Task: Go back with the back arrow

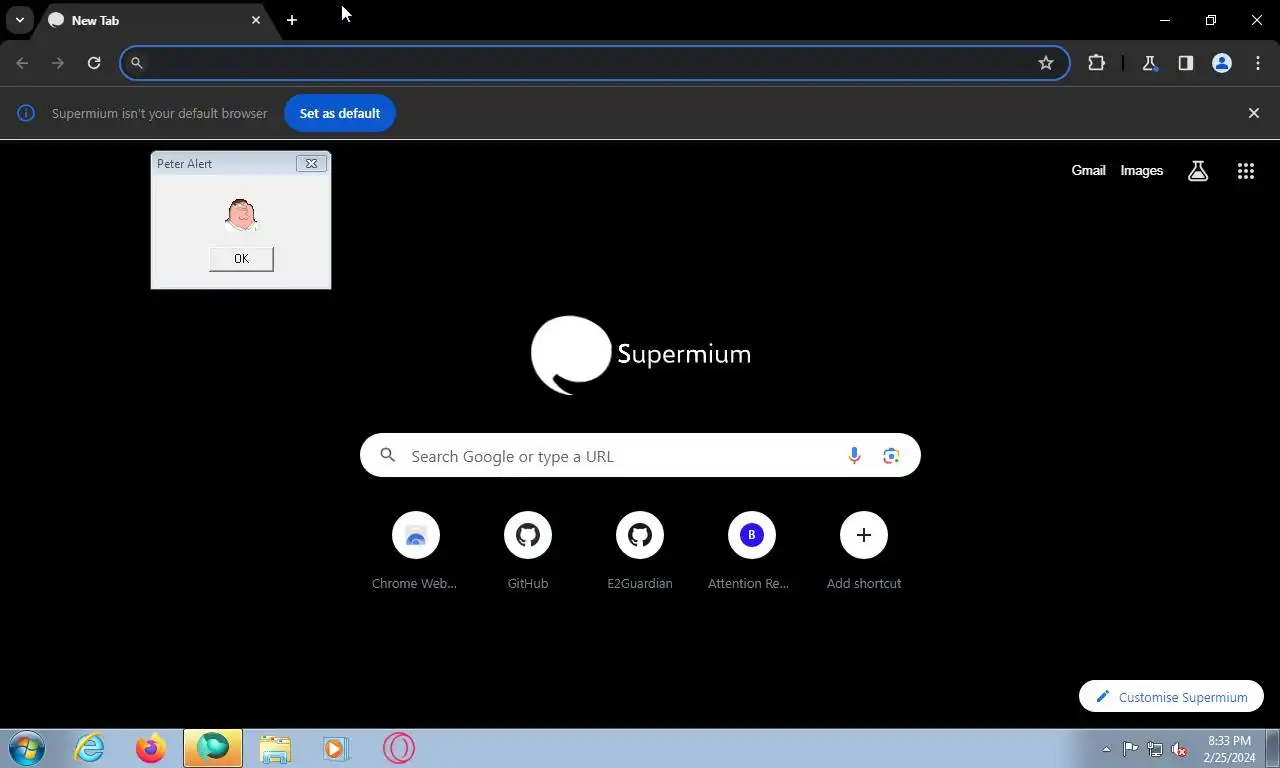Action: click(22, 63)
